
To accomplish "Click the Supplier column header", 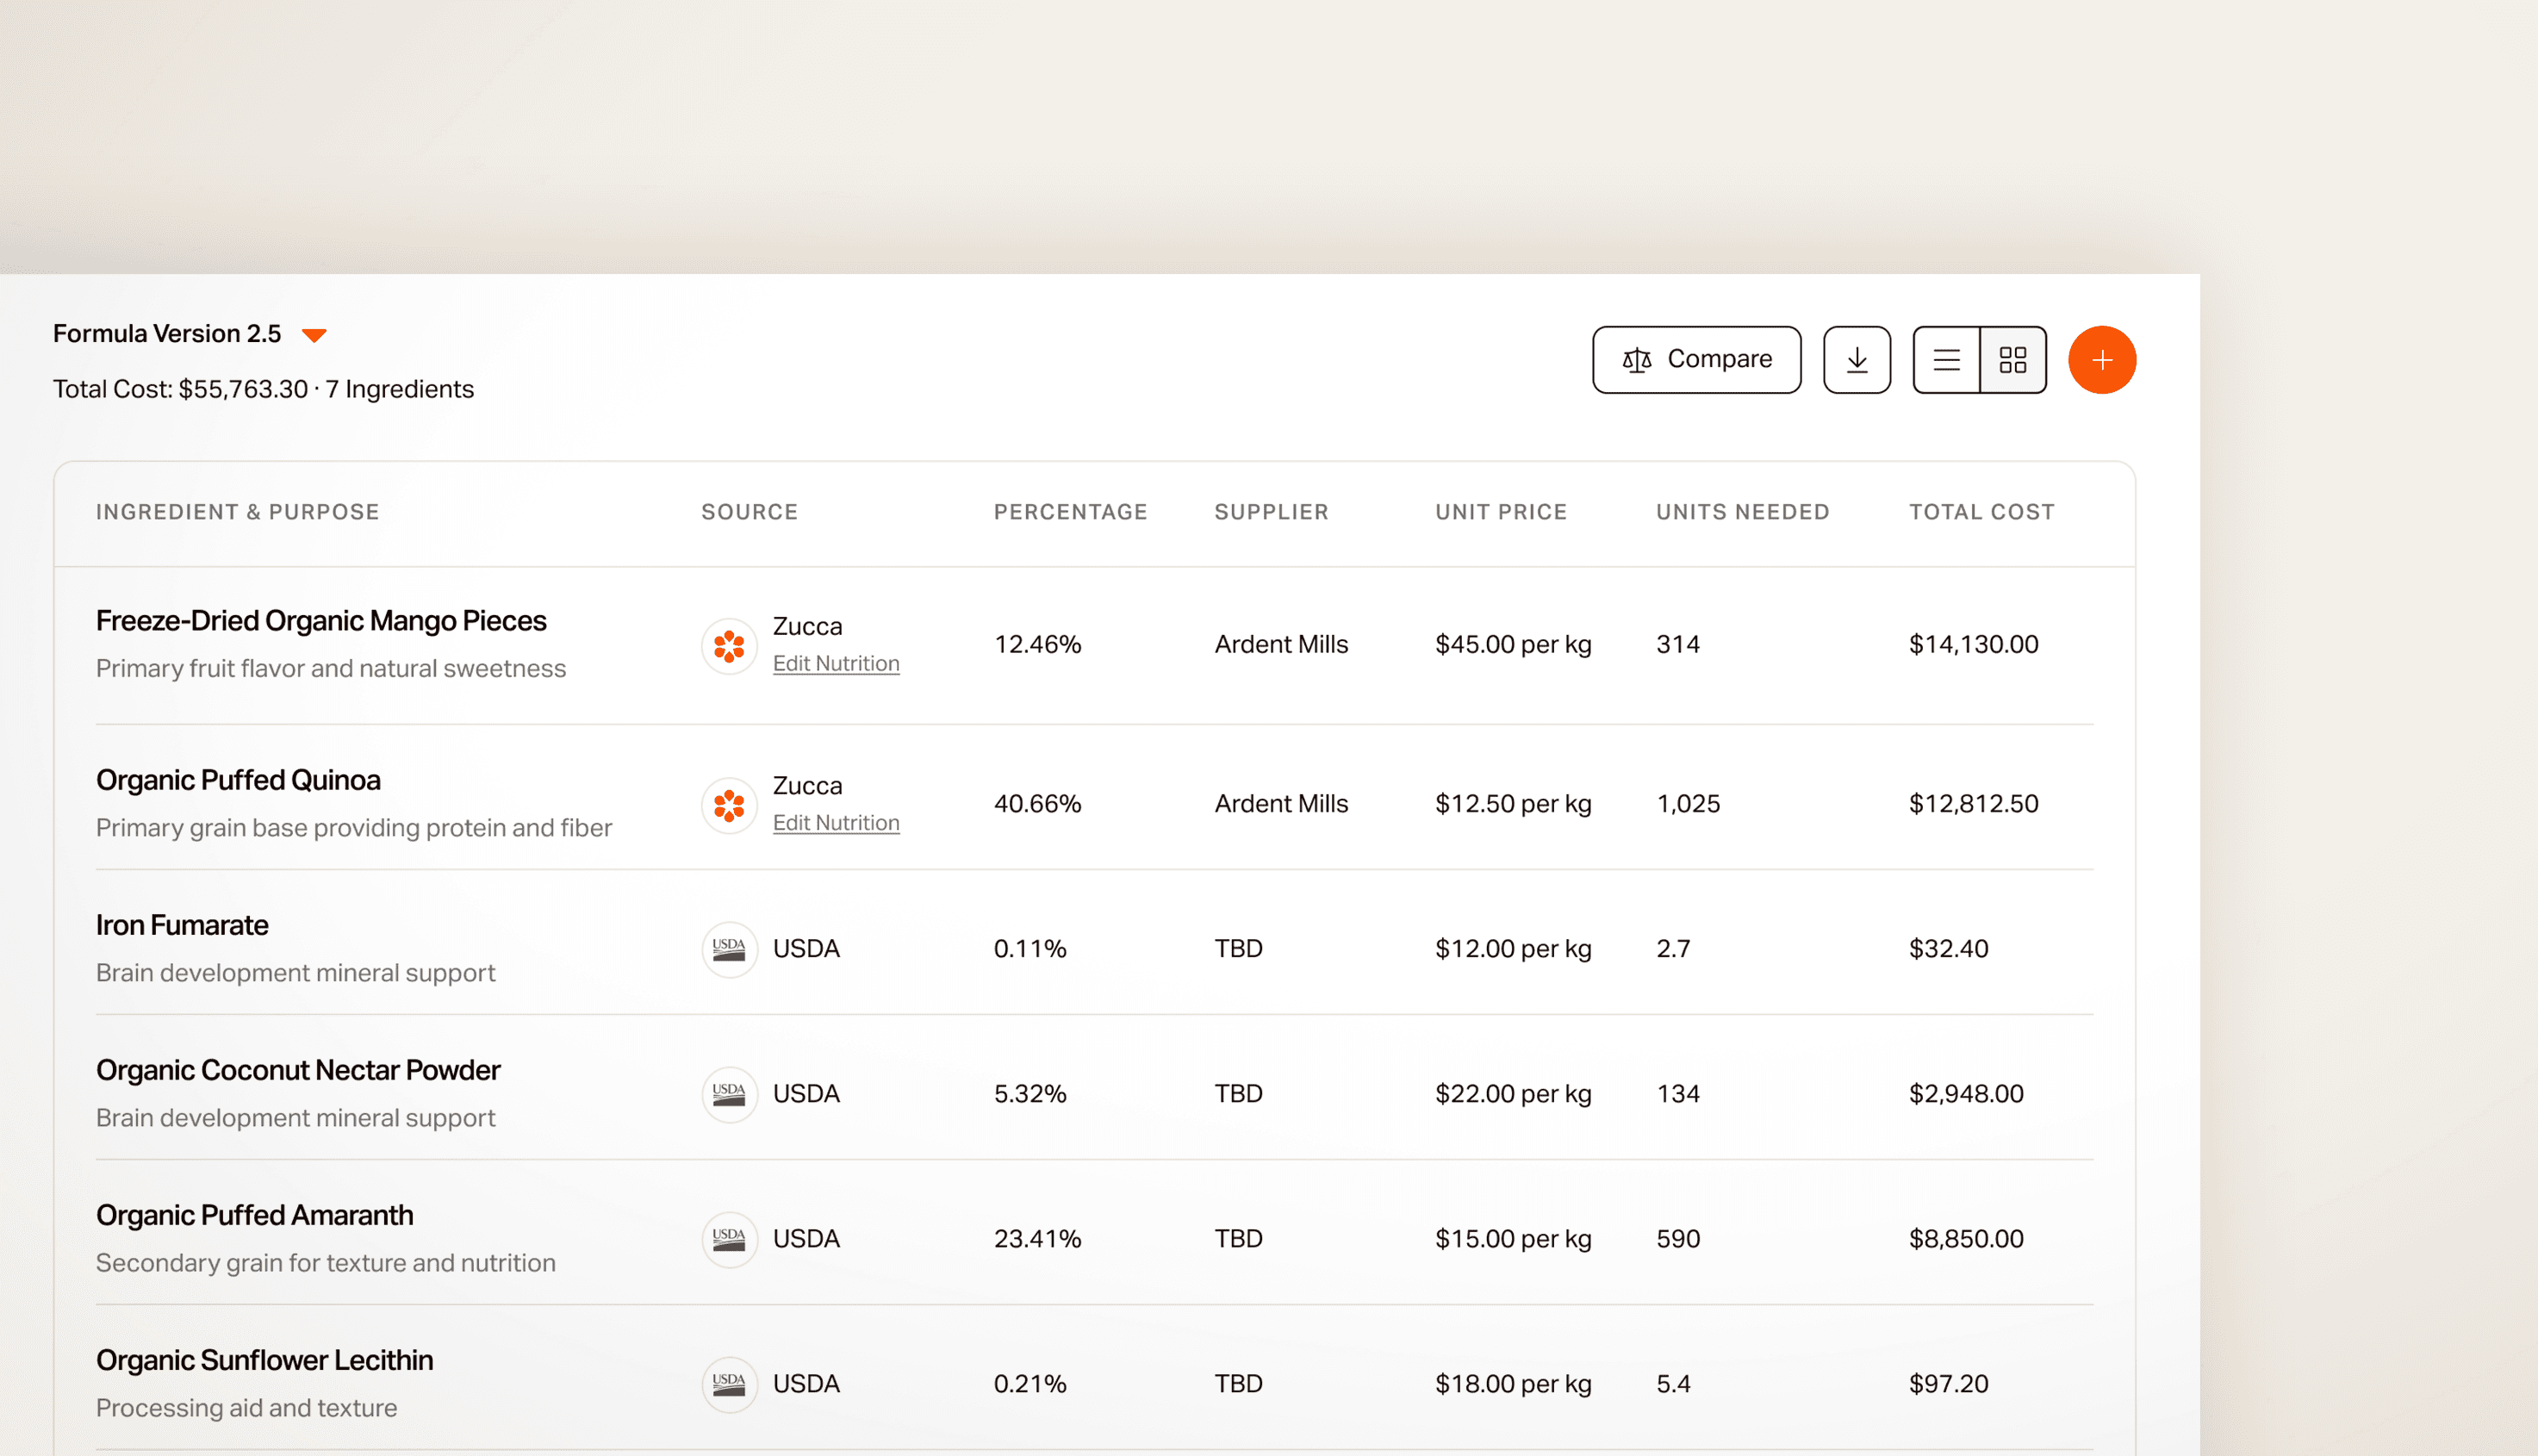I will pyautogui.click(x=1271, y=512).
